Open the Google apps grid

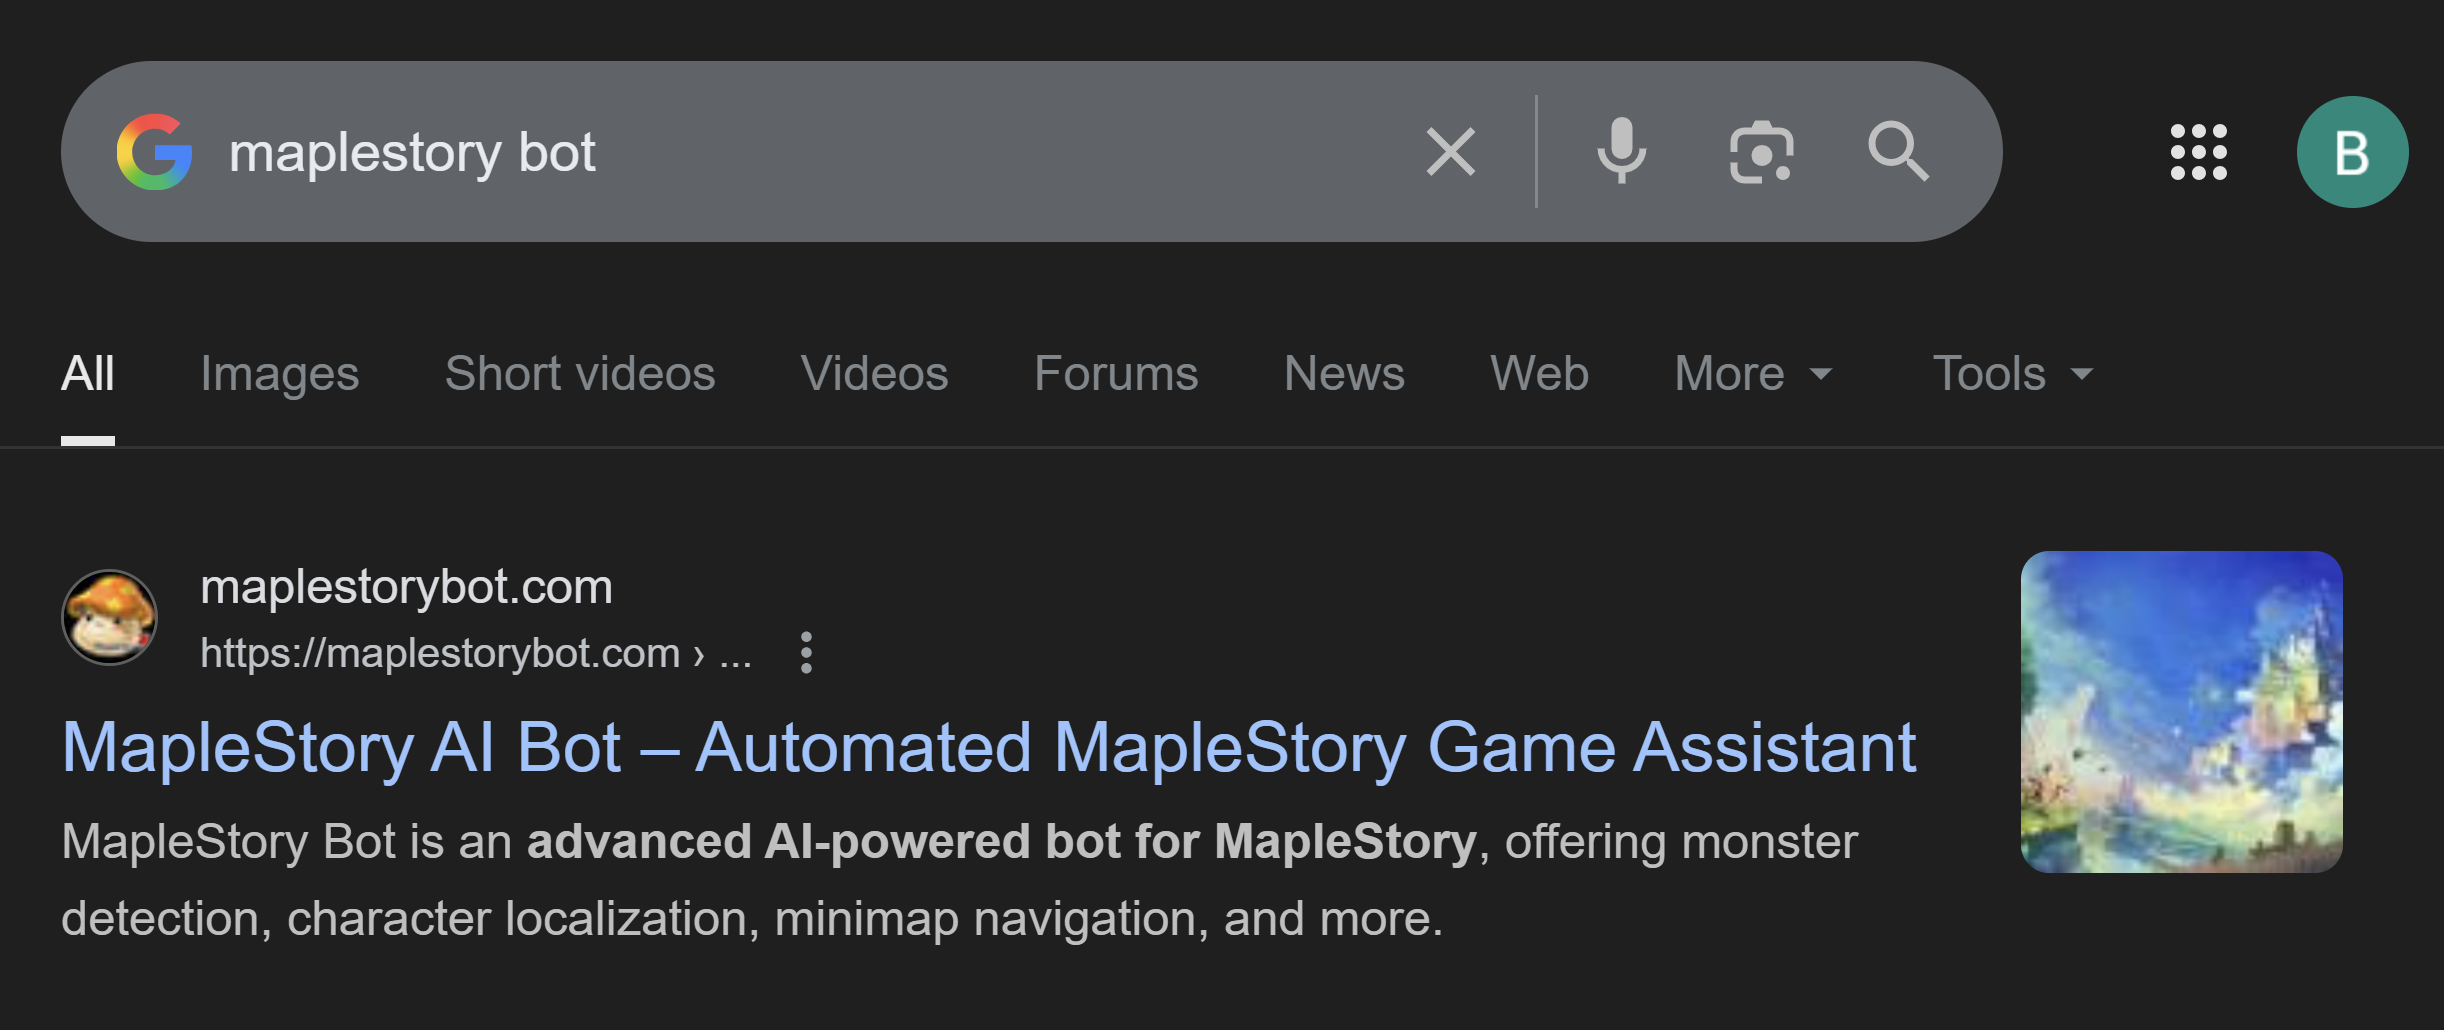[2198, 152]
